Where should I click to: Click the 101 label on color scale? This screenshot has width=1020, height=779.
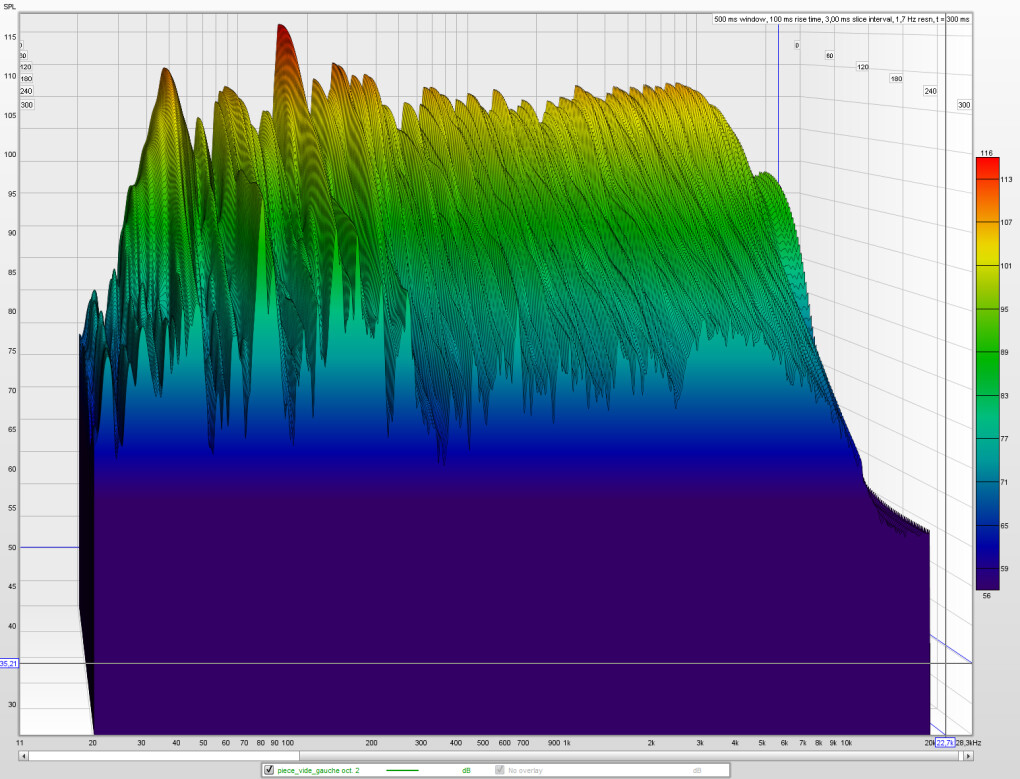[1006, 266]
